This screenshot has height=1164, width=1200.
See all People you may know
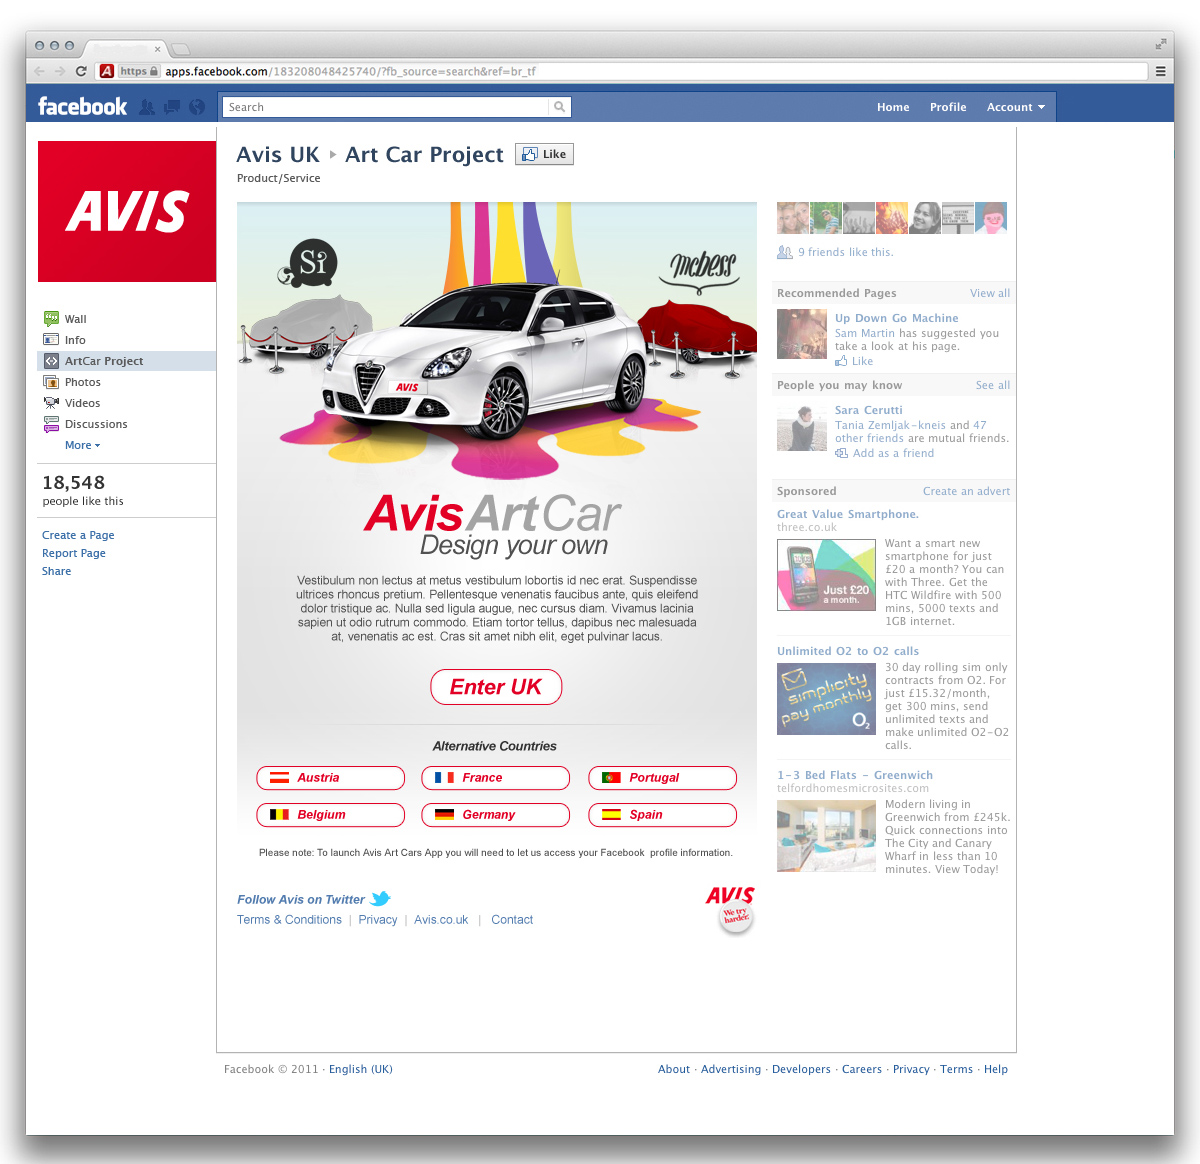tap(993, 385)
